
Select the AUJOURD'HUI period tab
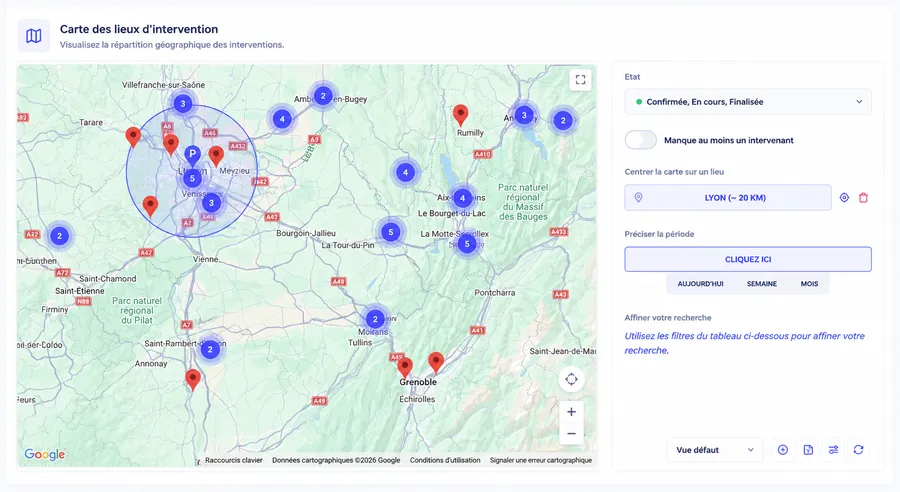700,284
